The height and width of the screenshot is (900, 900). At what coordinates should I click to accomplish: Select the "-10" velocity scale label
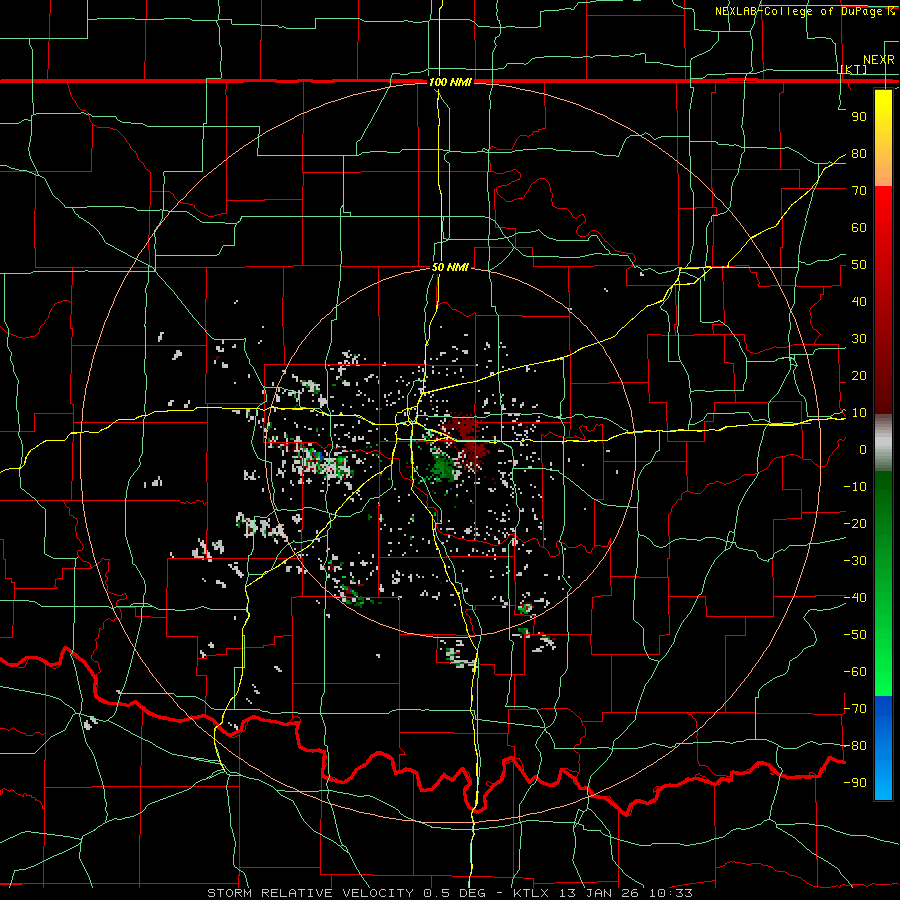pos(855,487)
